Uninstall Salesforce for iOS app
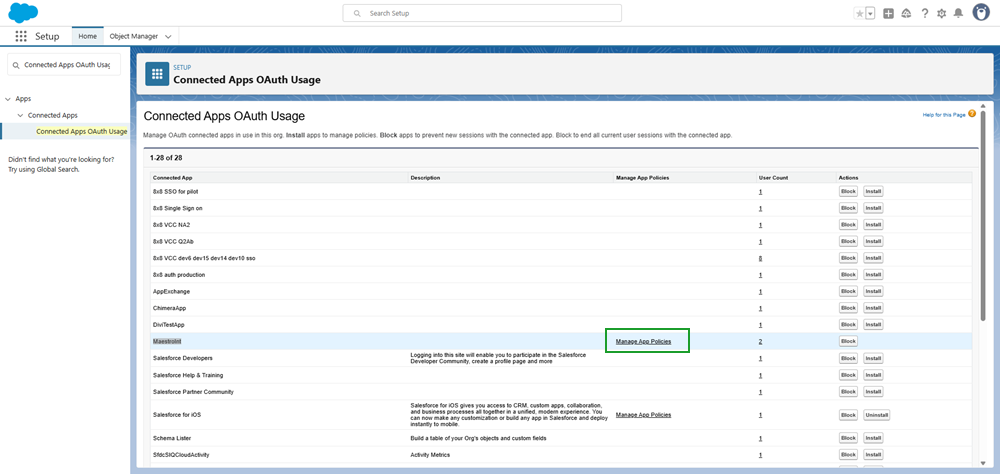The height and width of the screenshot is (474, 1000). click(x=876, y=414)
